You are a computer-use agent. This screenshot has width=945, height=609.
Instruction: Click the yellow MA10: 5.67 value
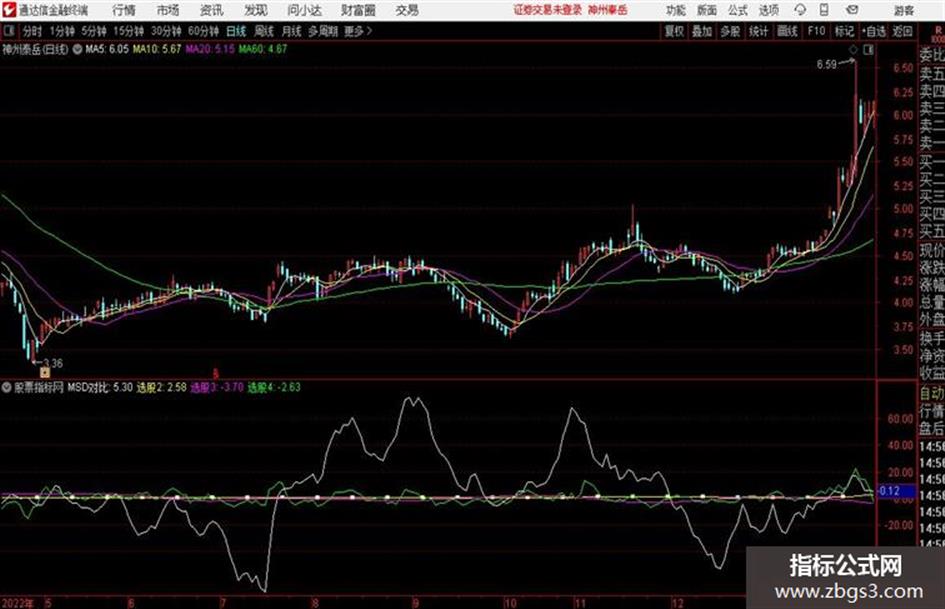157,49
